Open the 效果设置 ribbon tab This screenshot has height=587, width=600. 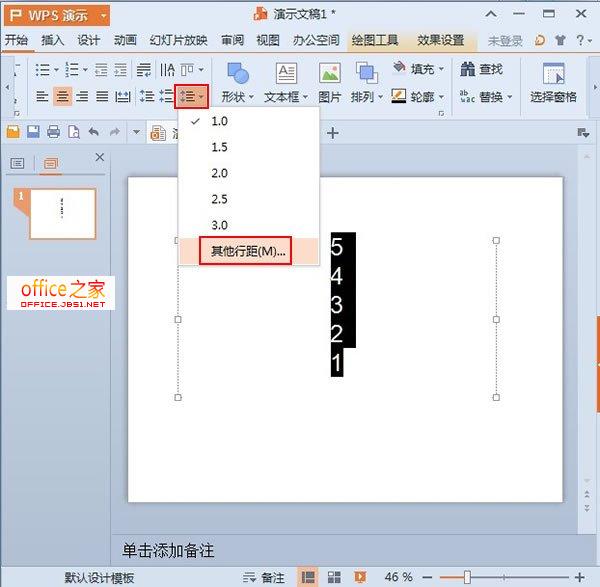441,40
